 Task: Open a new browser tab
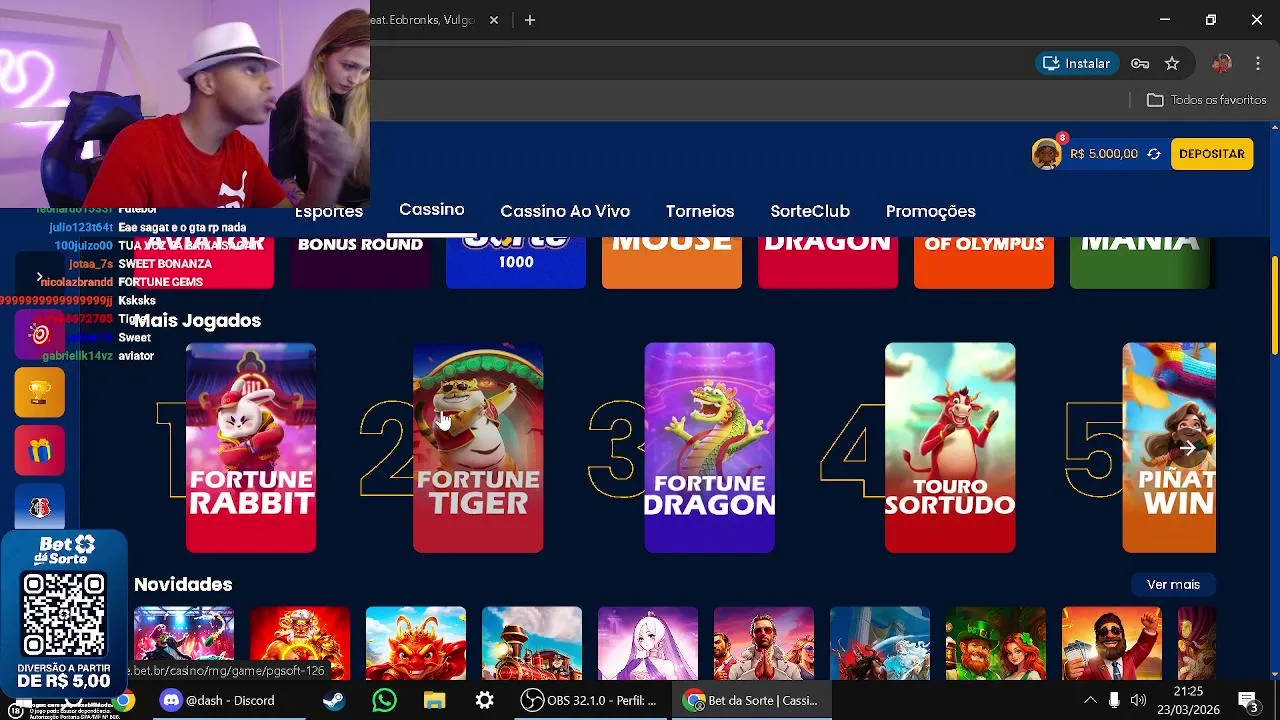(530, 20)
